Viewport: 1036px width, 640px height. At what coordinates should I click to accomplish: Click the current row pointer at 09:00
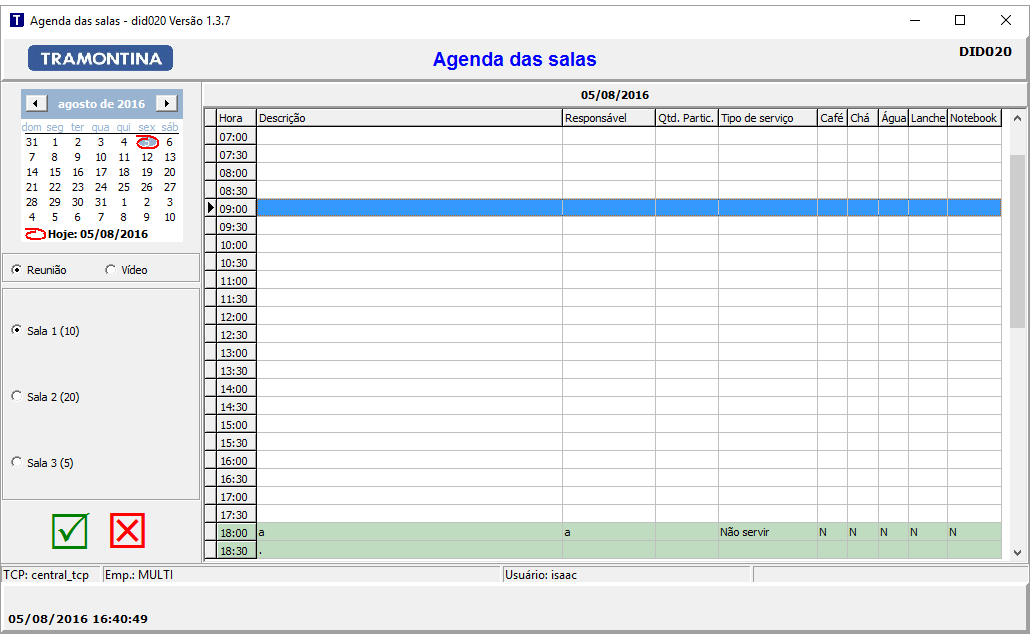click(210, 208)
